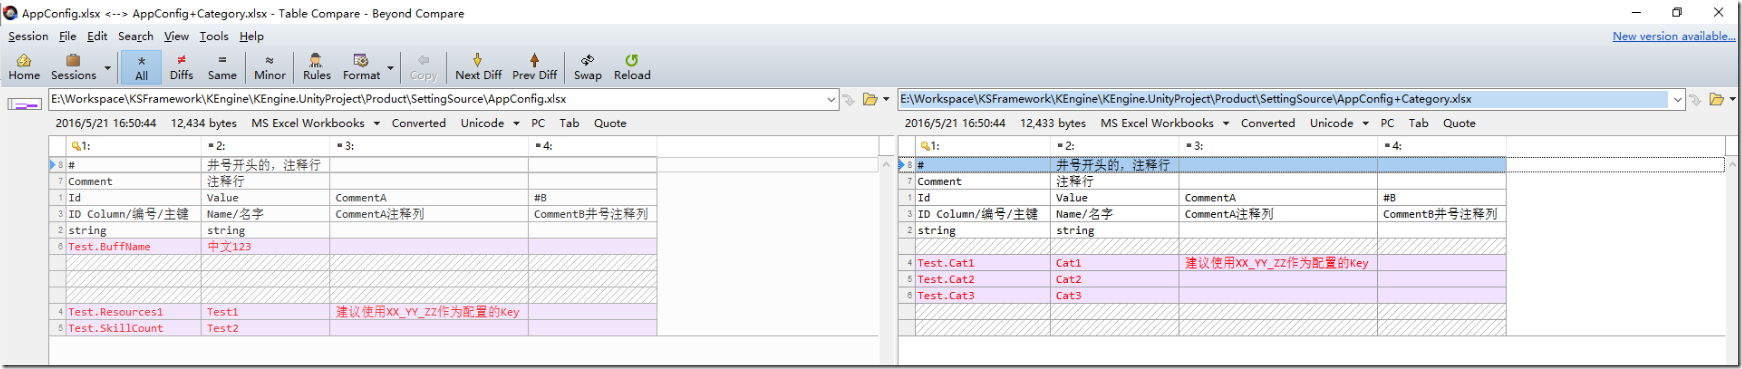This screenshot has height=369, width=1742.
Task: Expand the right browse folder dropdown arrow
Action: tap(1732, 99)
